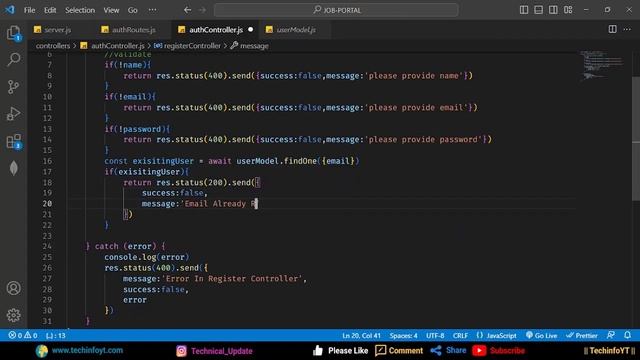Screen dimensions: 640x360
Task: Click the catch keyword on line 24
Action: (107, 246)
